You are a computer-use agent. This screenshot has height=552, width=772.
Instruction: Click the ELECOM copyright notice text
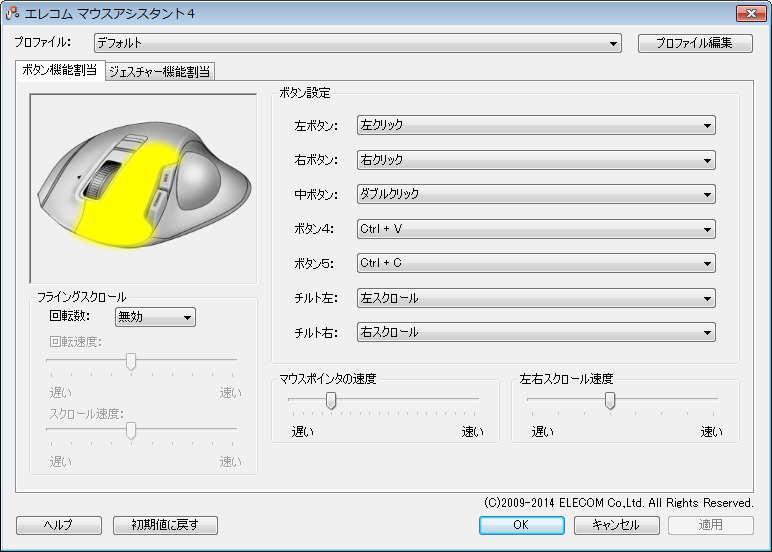pos(618,503)
